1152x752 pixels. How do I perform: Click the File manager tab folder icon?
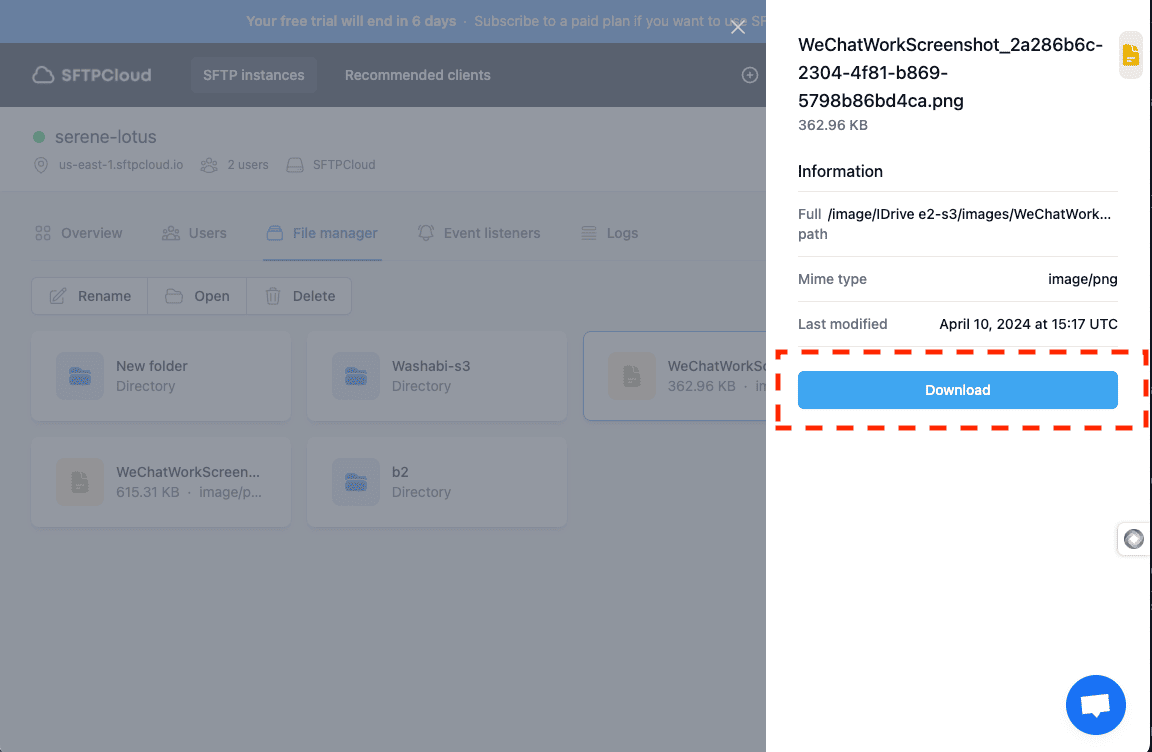(274, 233)
